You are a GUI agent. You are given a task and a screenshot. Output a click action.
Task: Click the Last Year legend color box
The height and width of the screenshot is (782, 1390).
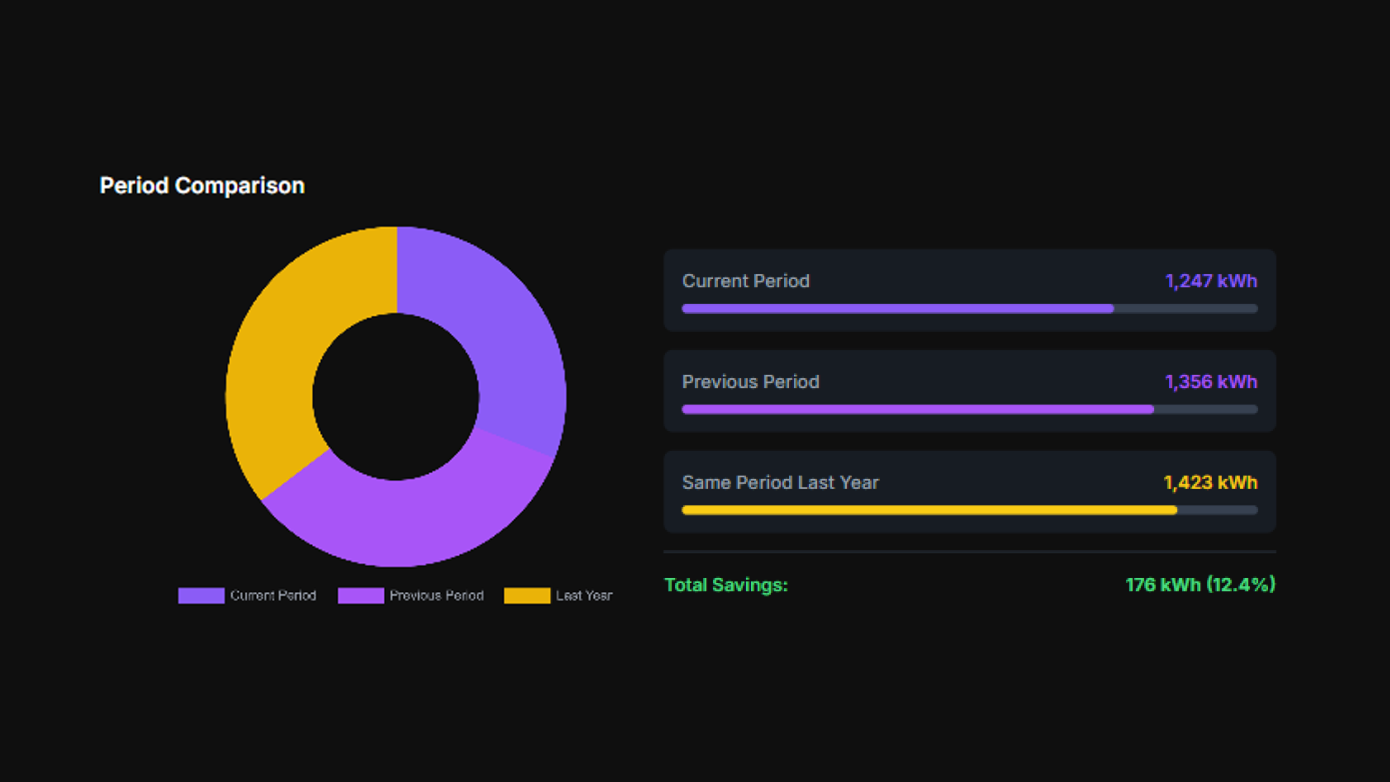tap(527, 596)
